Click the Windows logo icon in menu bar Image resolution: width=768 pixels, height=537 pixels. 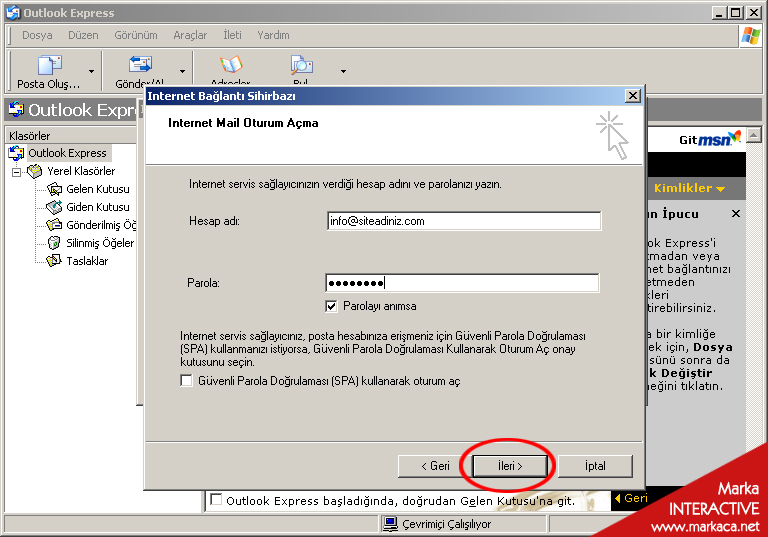[751, 36]
